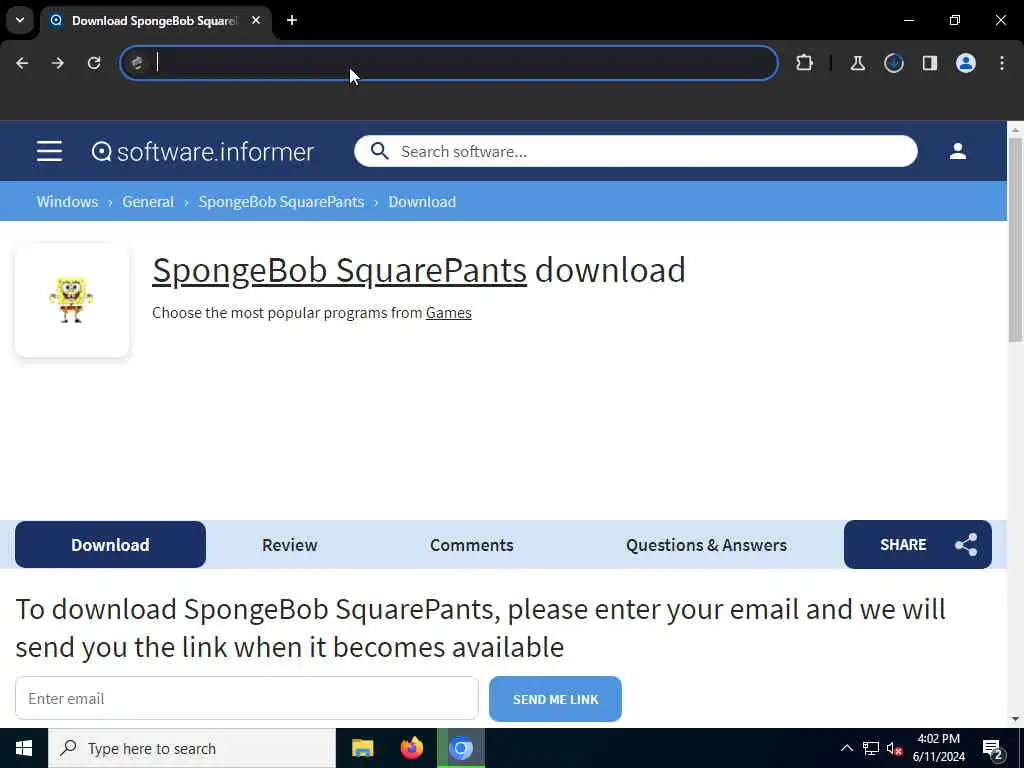1024x768 pixels.
Task: Go to General breadcrumb
Action: point(148,202)
